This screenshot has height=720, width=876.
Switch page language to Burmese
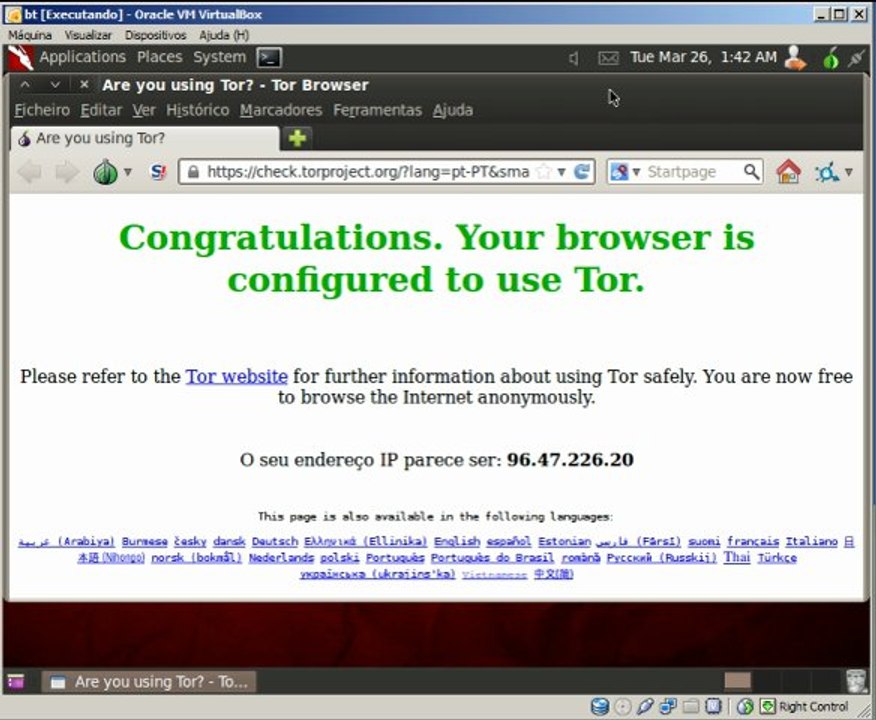coord(145,541)
